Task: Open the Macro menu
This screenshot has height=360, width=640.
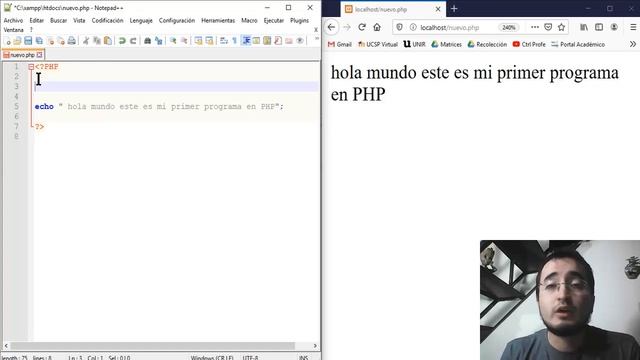Action: 249,20
